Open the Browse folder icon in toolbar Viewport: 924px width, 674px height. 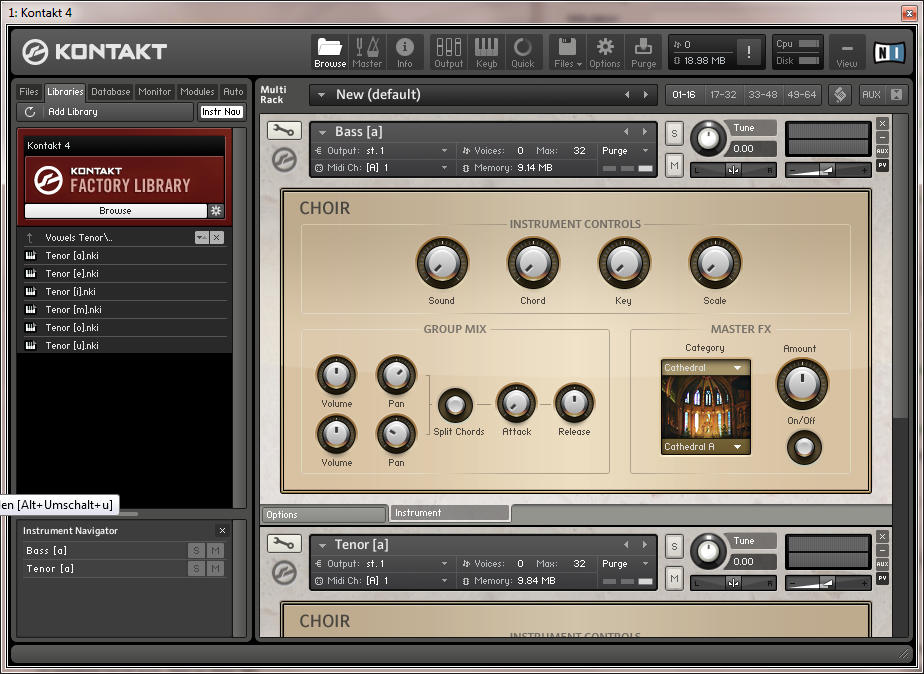coord(330,52)
